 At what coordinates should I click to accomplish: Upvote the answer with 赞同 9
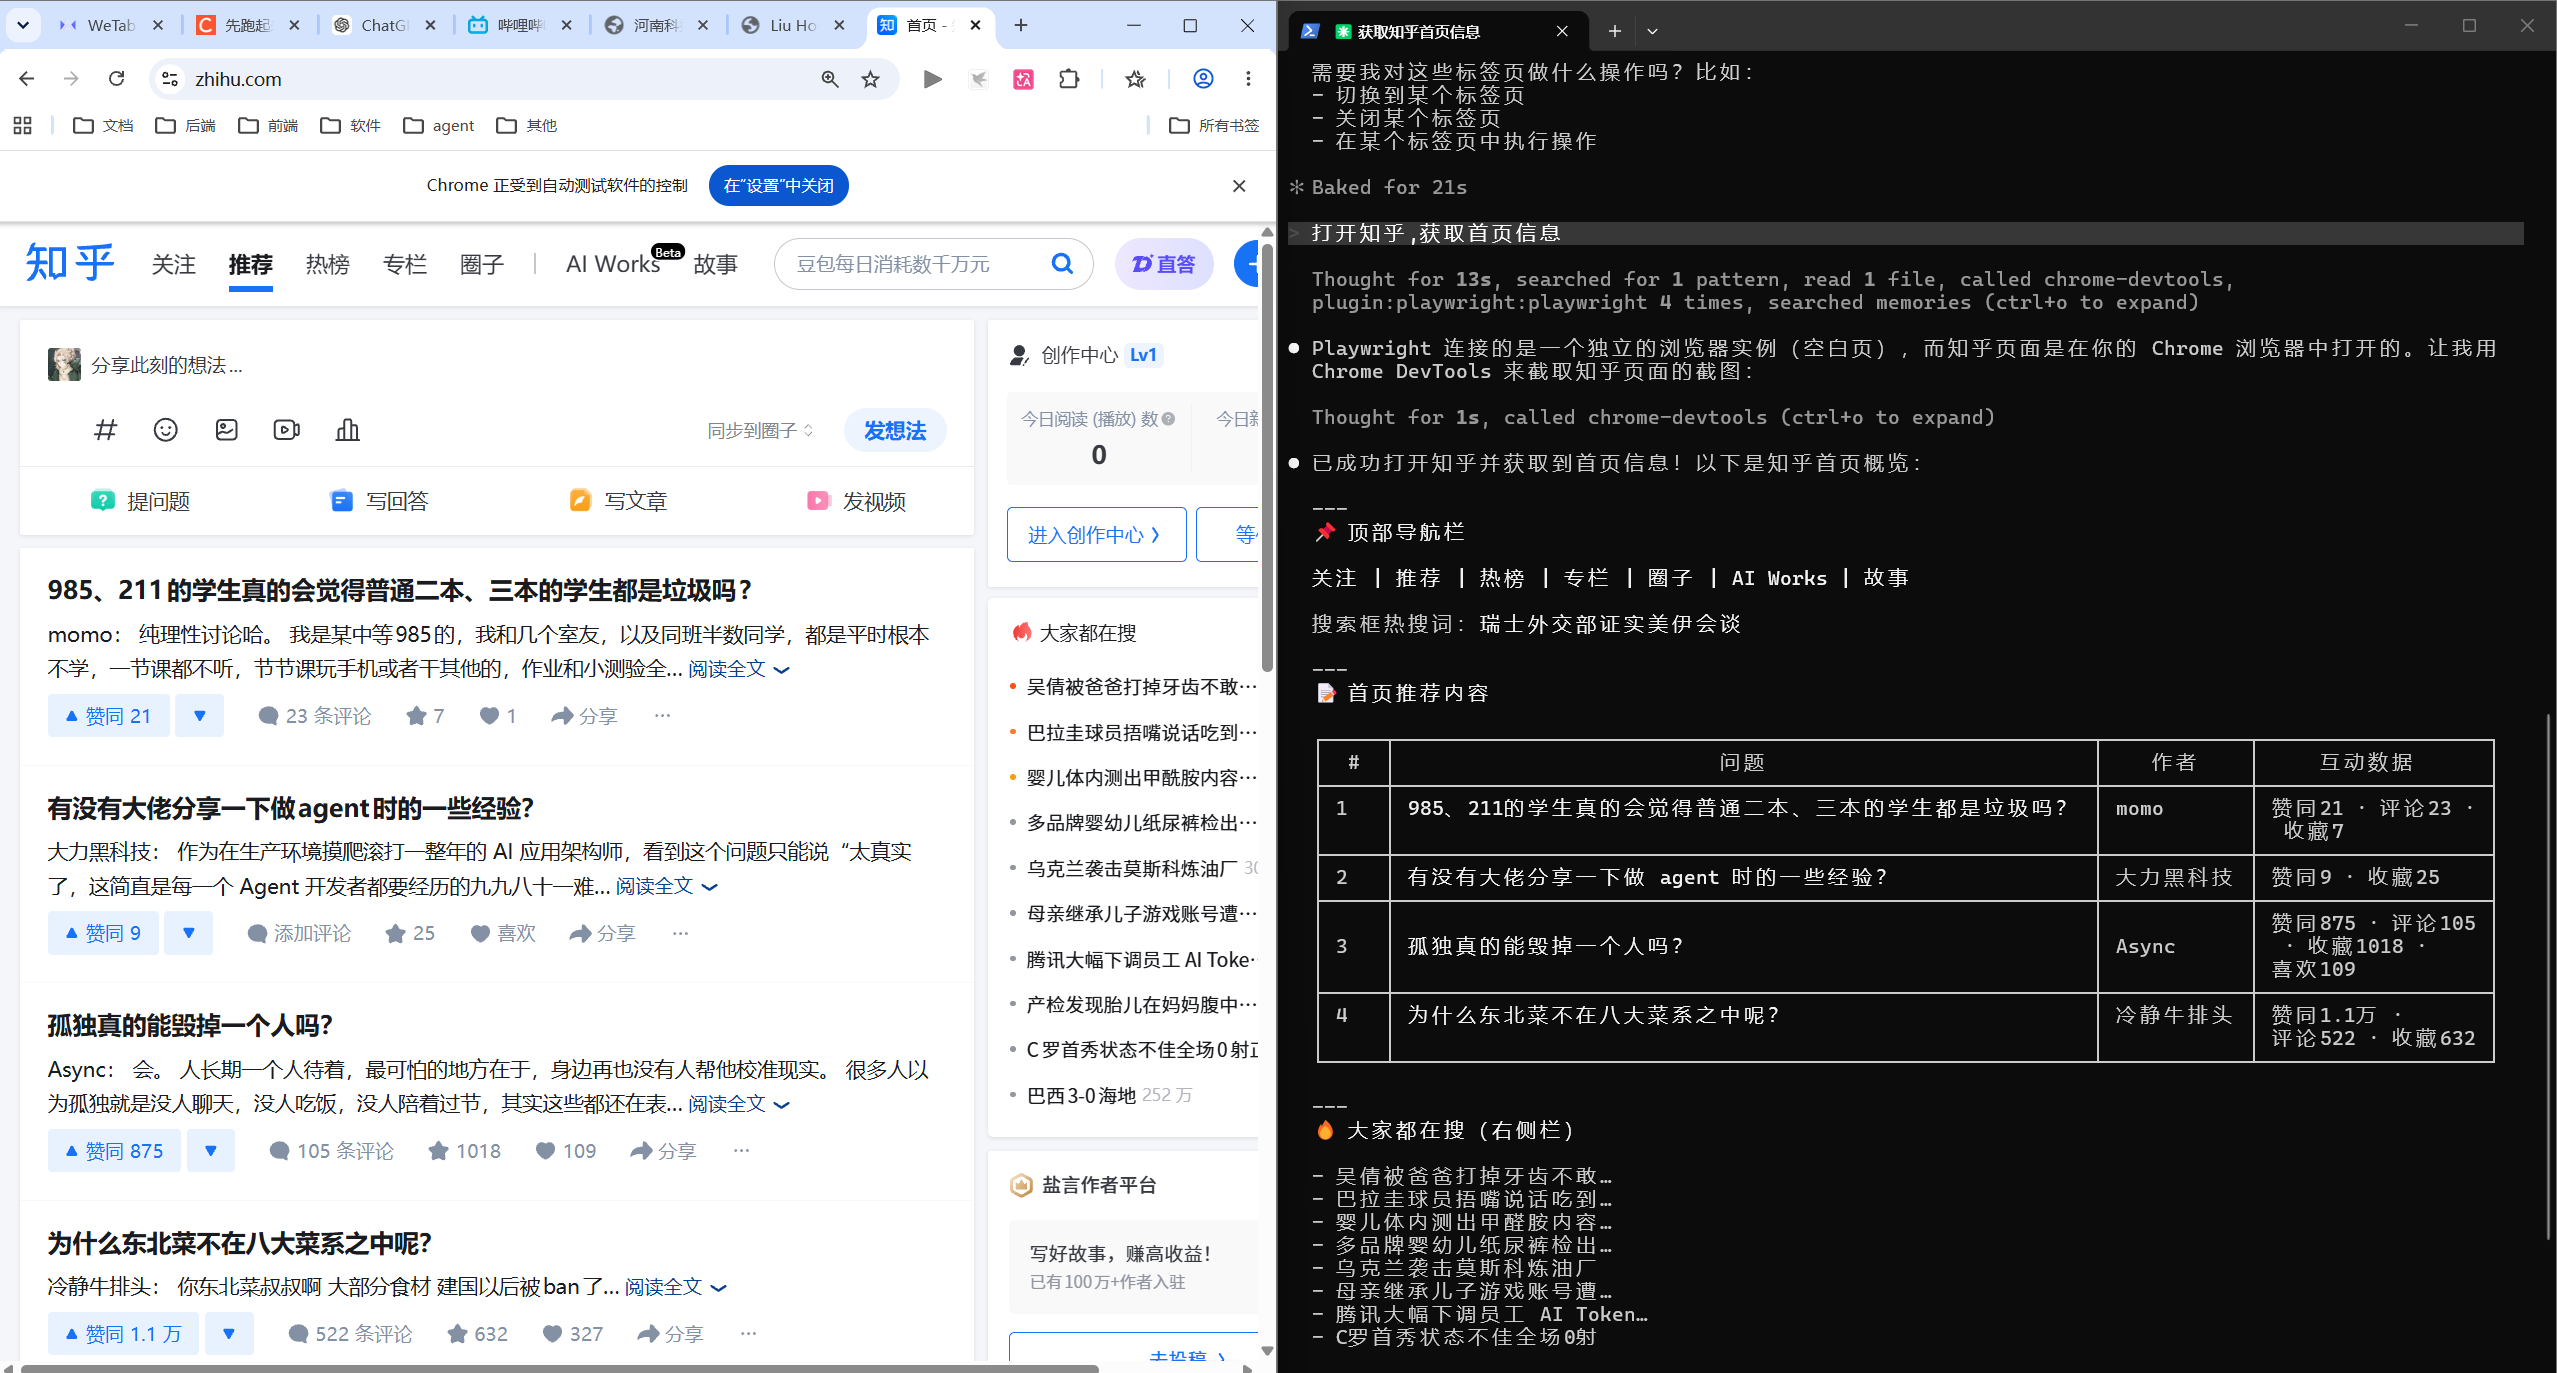103,933
